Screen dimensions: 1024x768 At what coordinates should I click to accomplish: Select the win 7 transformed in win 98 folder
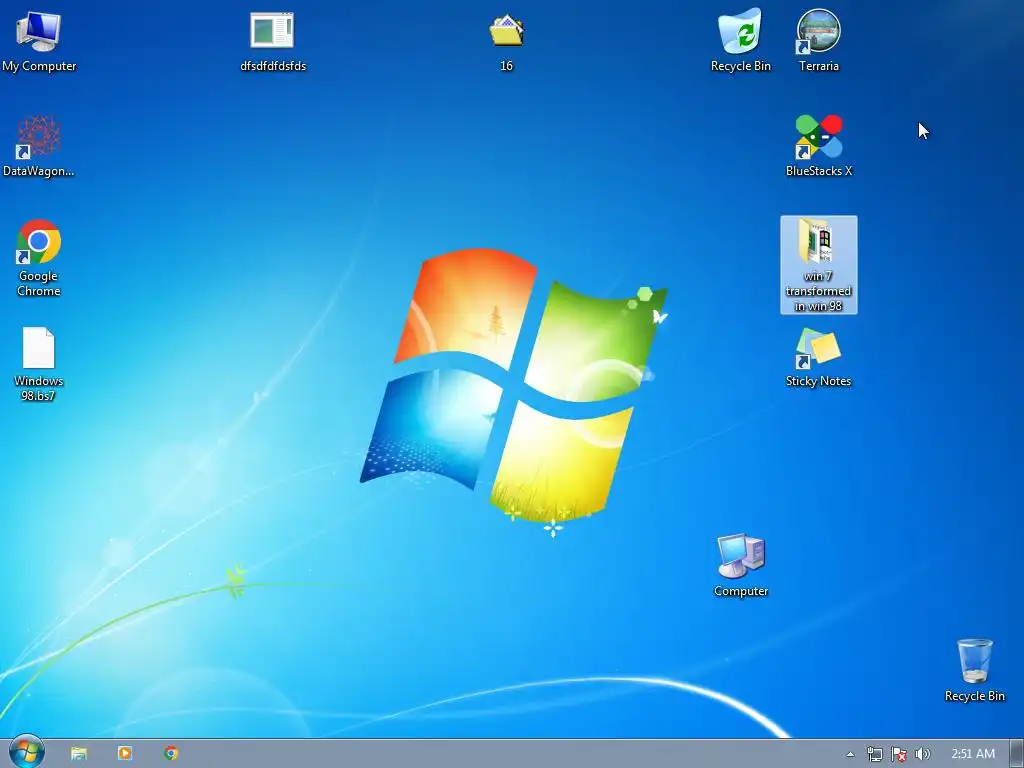click(x=818, y=265)
